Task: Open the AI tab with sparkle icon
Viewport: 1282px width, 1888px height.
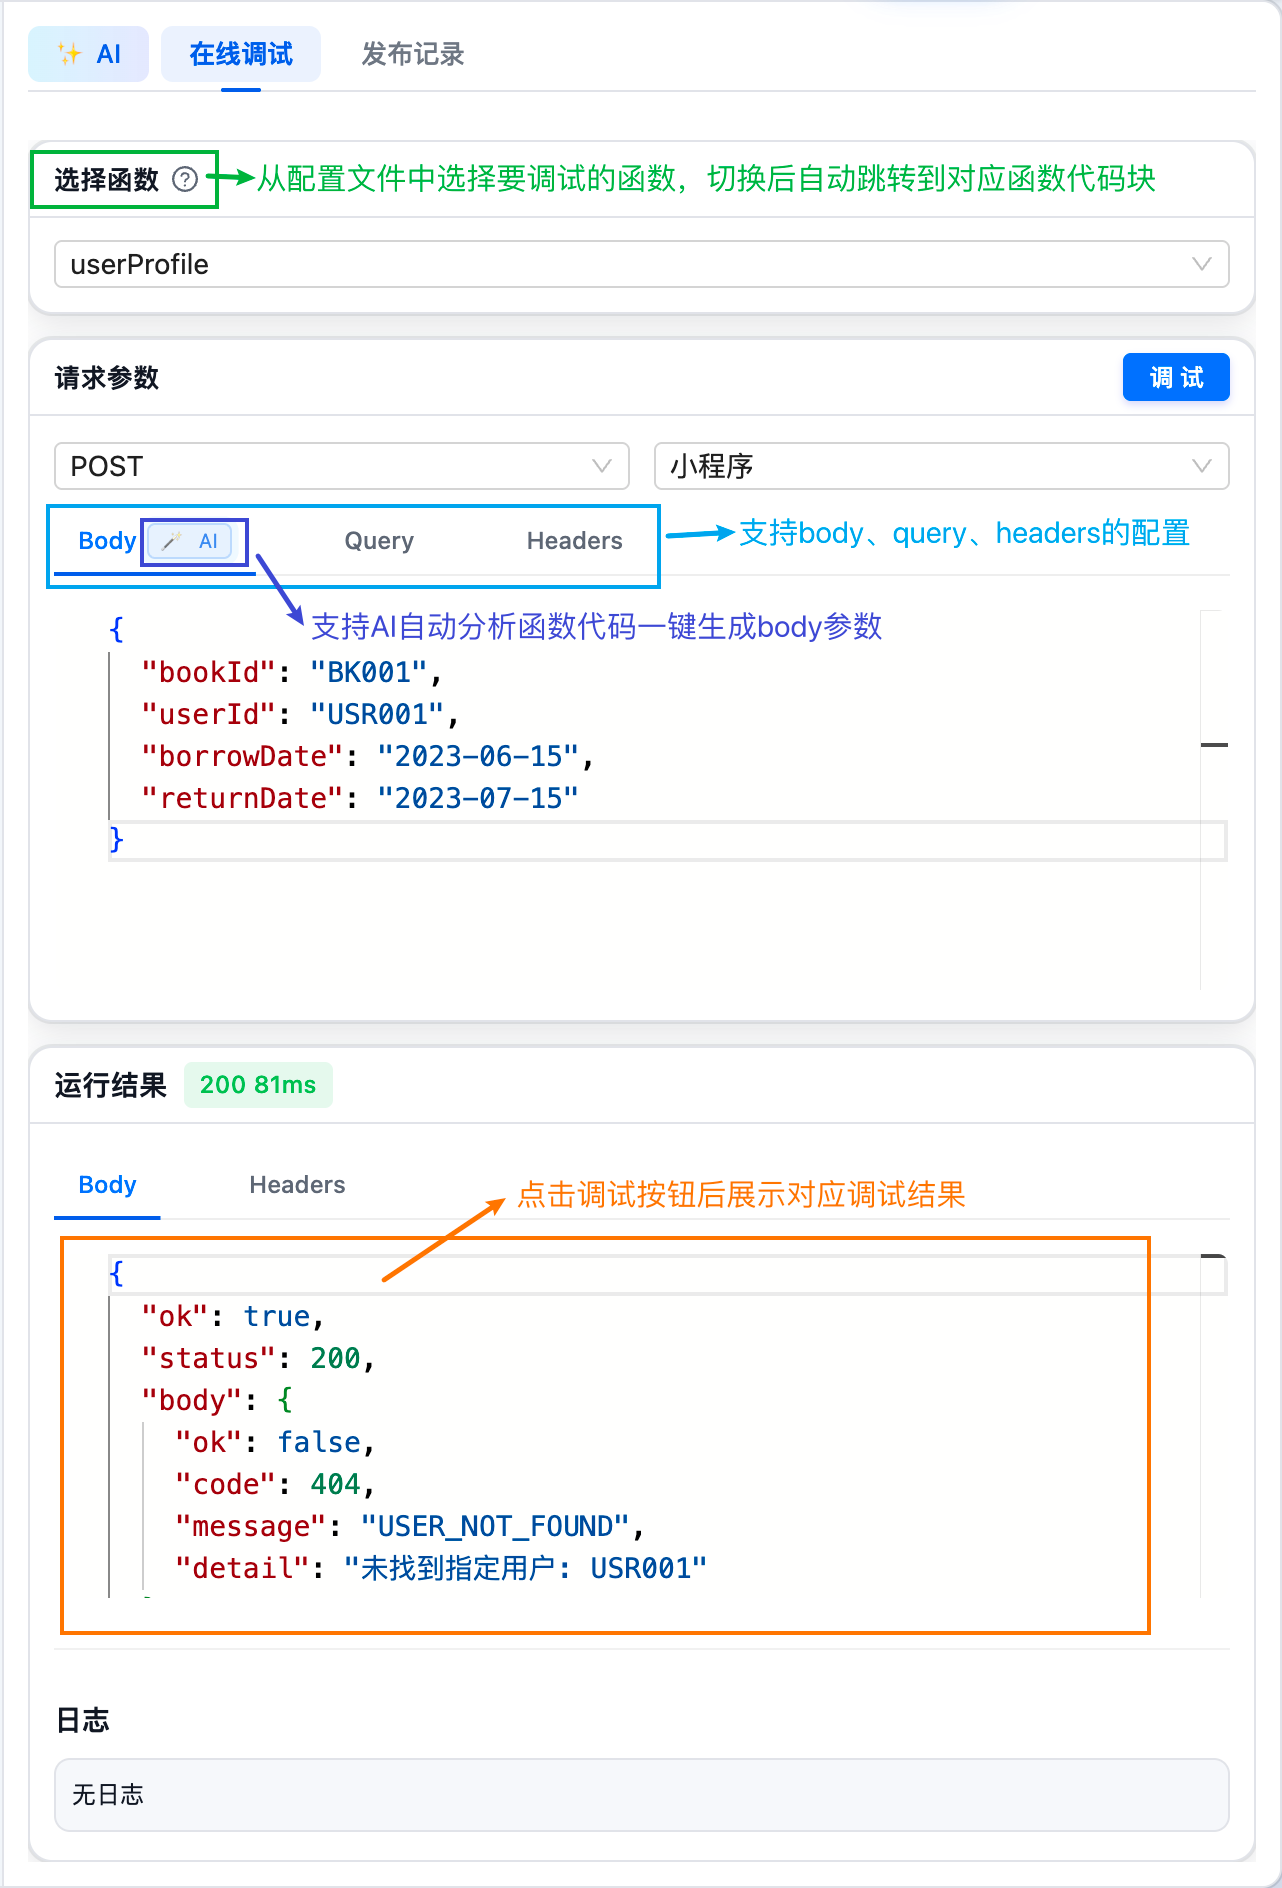Action: pos(88,54)
